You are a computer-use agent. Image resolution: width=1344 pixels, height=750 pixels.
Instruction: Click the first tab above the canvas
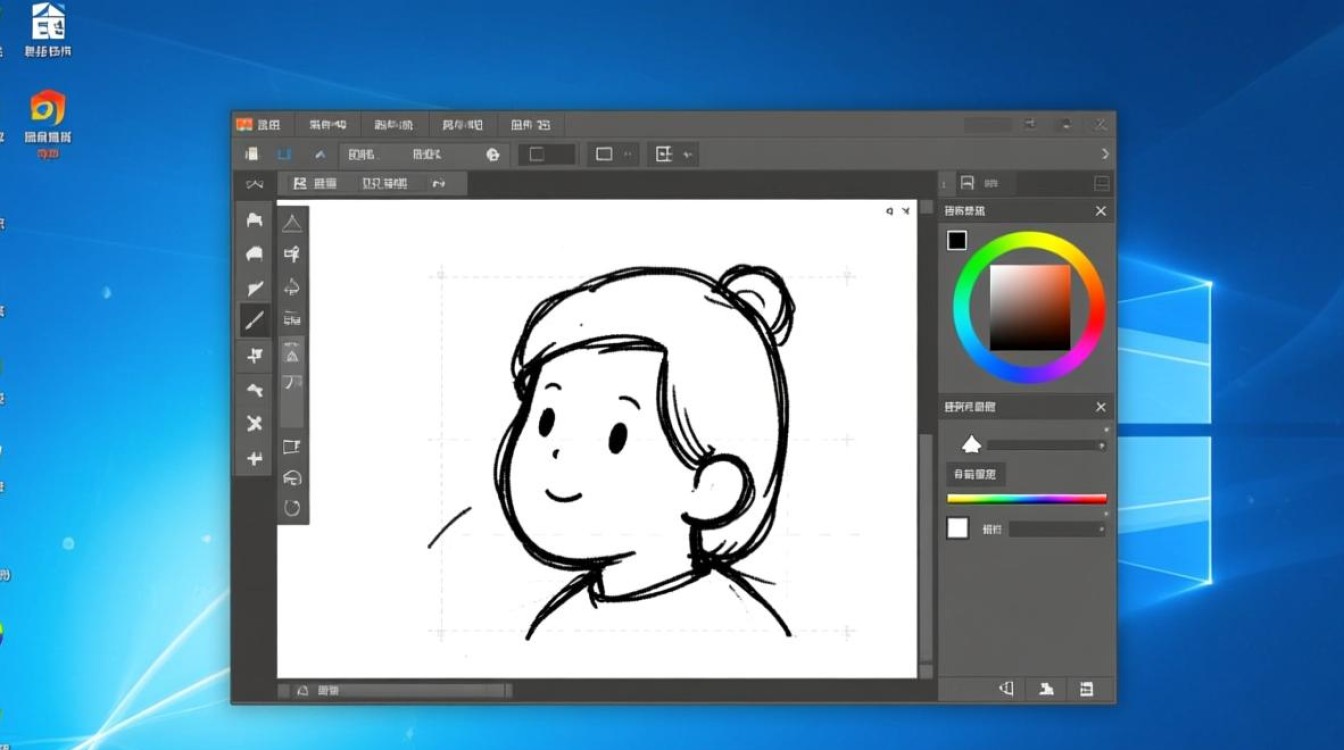(x=314, y=184)
